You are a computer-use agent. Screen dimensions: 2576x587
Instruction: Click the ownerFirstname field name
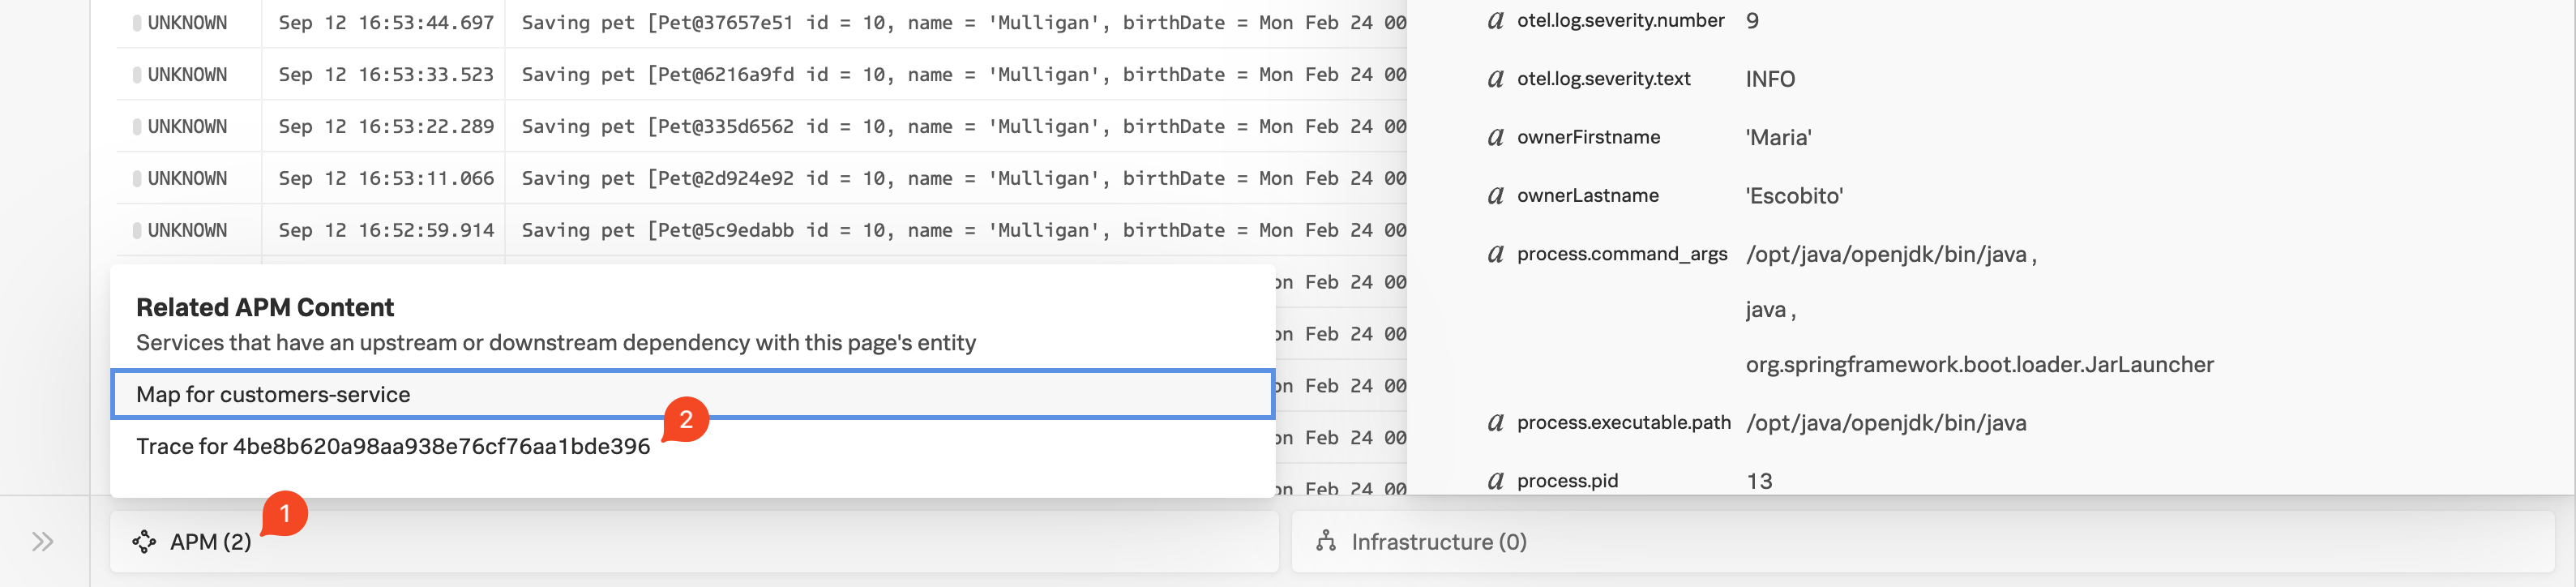(1588, 137)
